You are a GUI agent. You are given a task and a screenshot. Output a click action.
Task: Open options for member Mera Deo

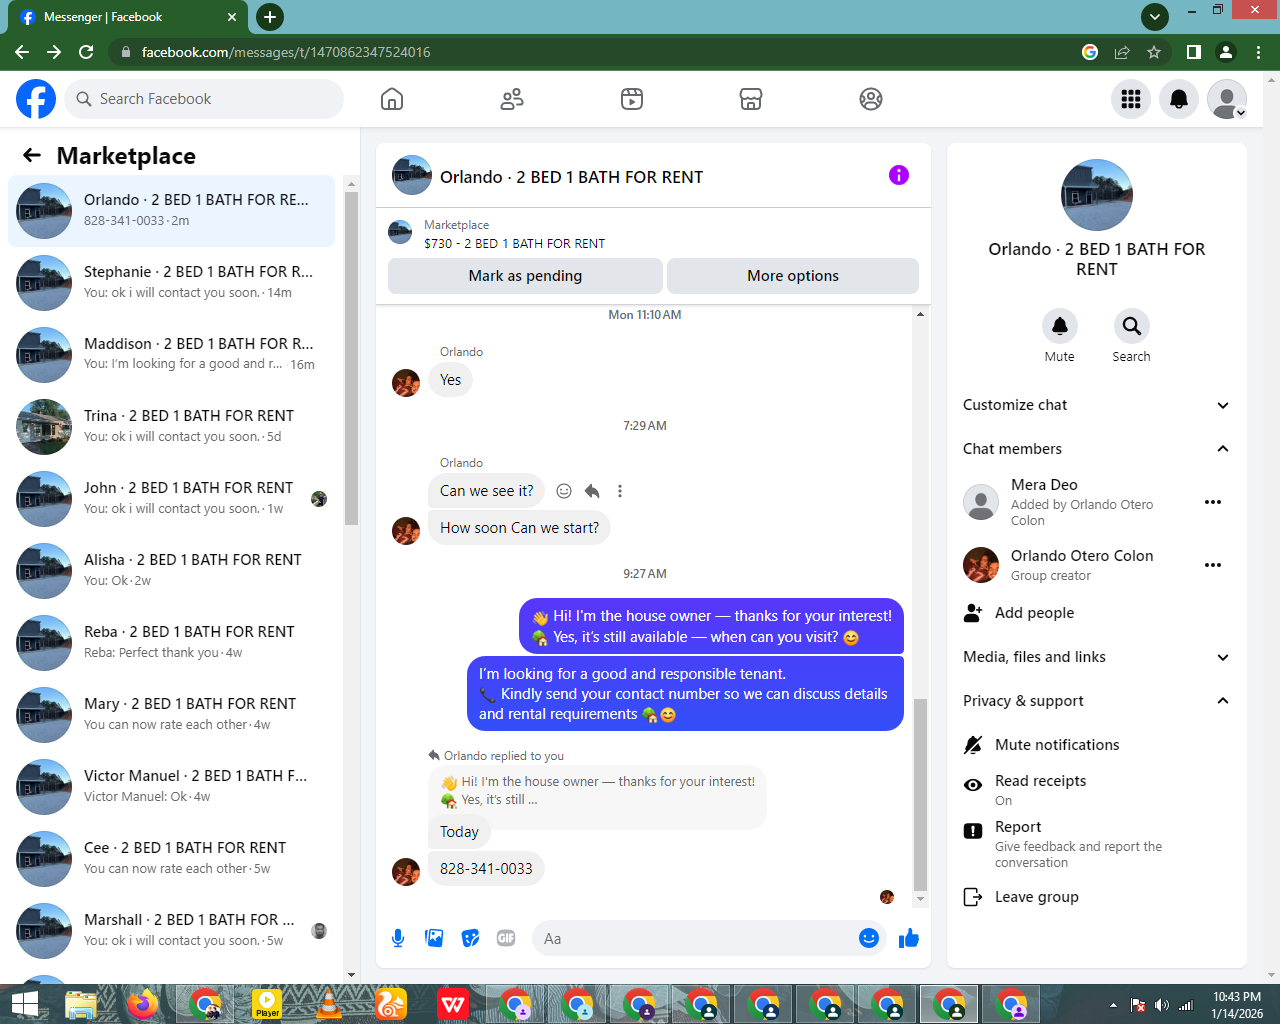tap(1213, 502)
